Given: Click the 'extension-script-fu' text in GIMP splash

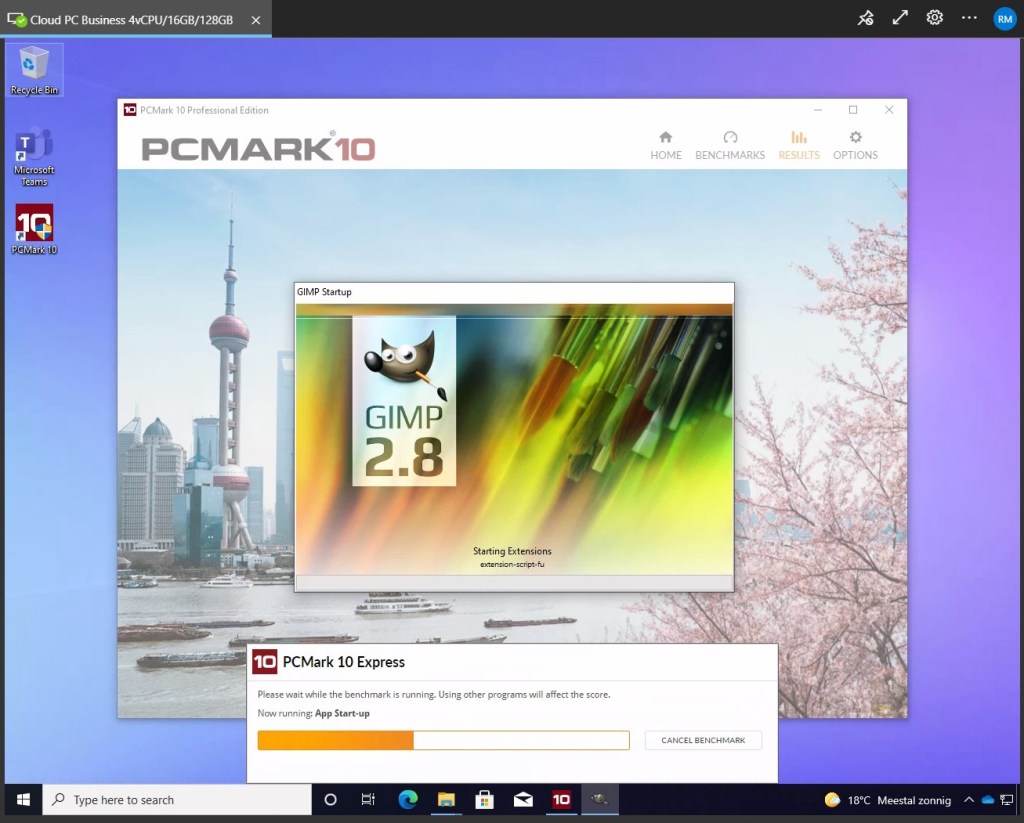Looking at the screenshot, I should point(512,564).
